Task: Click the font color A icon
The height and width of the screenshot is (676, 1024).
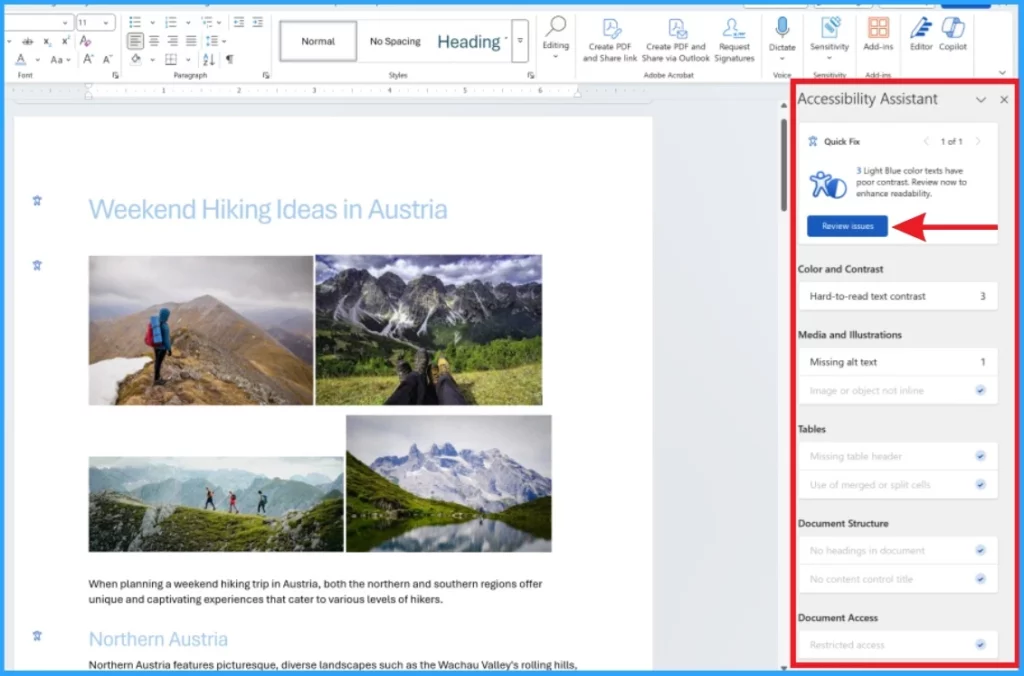Action: pyautogui.click(x=21, y=59)
